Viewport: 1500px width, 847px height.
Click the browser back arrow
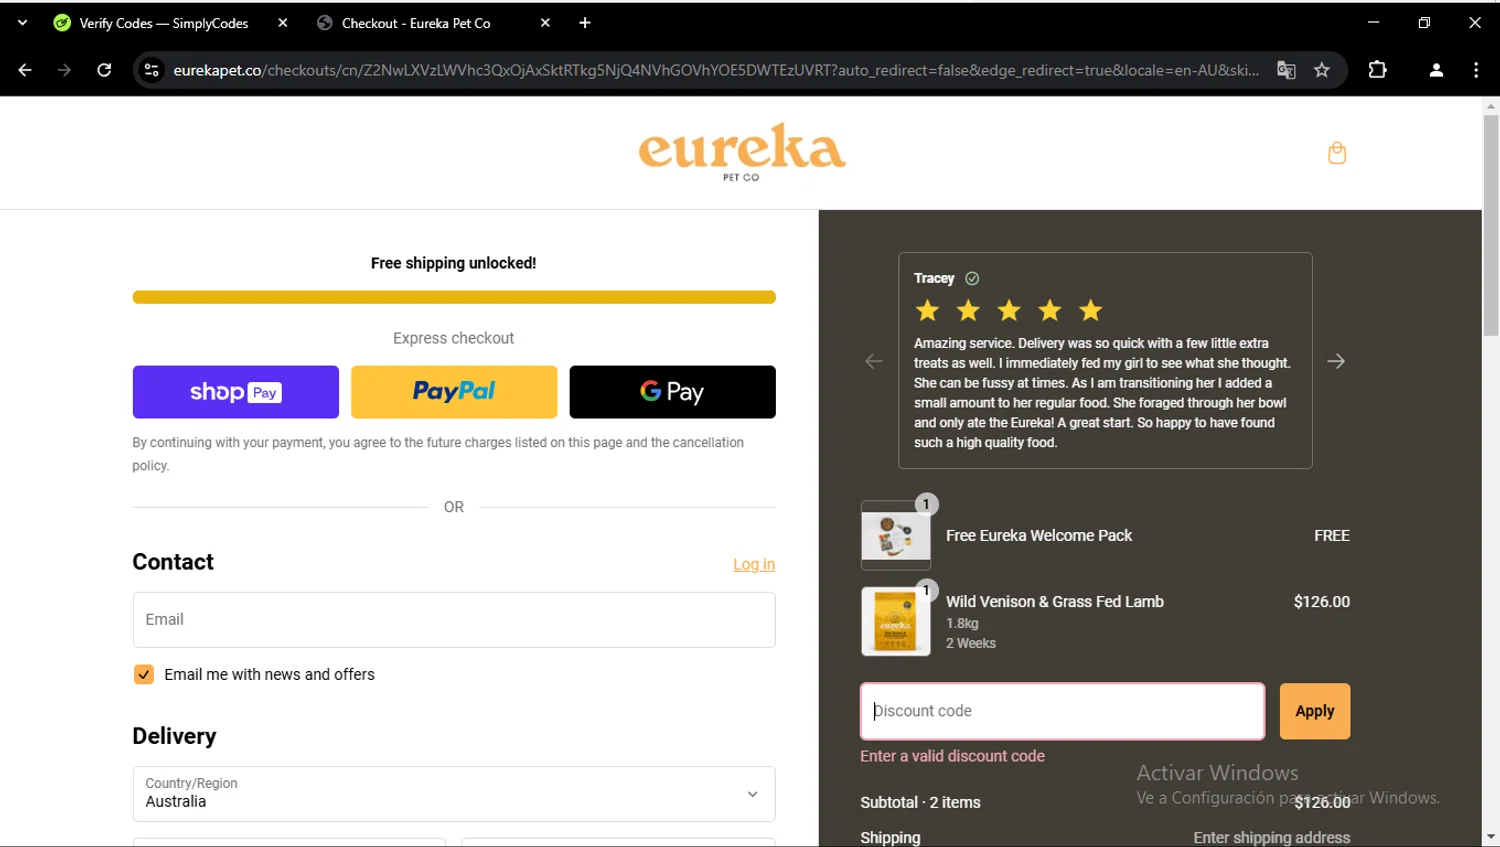25,70
